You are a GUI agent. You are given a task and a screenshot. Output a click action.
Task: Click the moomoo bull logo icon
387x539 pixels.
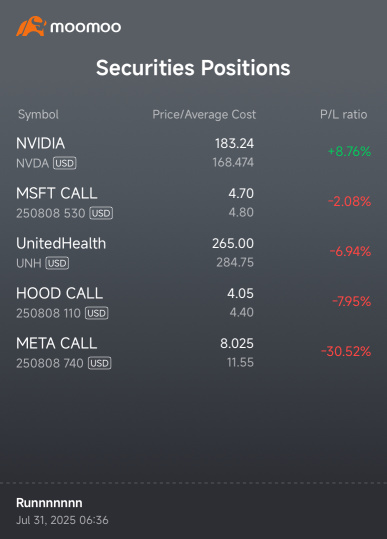[31, 26]
